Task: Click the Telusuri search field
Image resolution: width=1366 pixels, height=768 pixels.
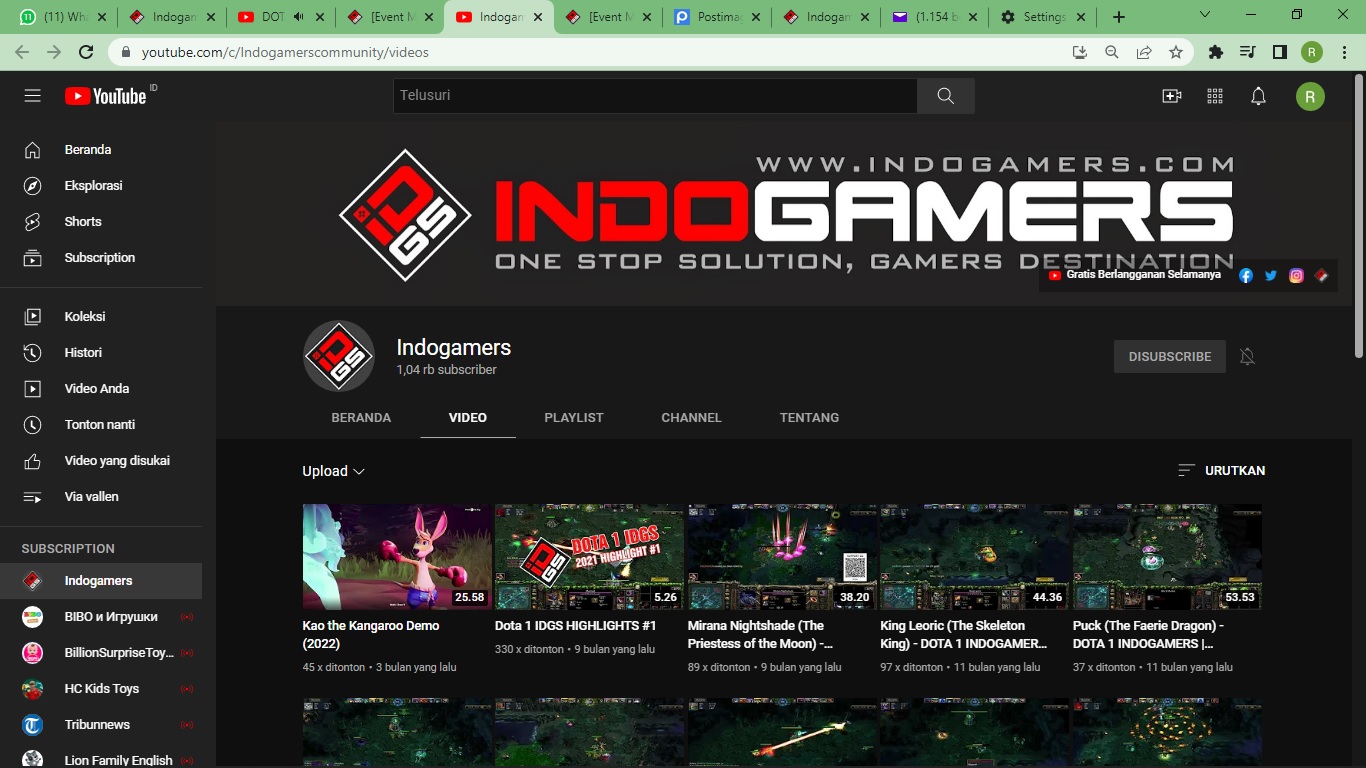Action: [655, 96]
